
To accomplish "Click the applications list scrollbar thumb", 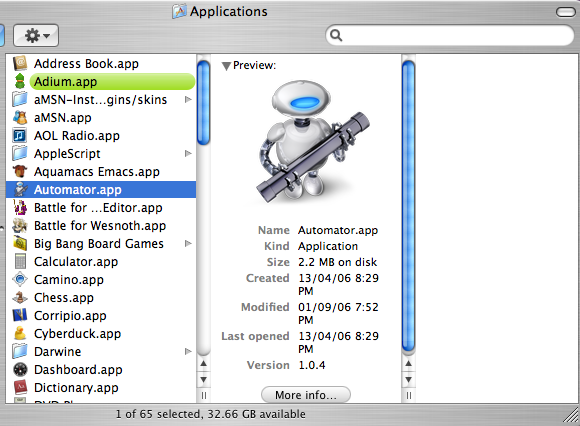I will [x=203, y=102].
